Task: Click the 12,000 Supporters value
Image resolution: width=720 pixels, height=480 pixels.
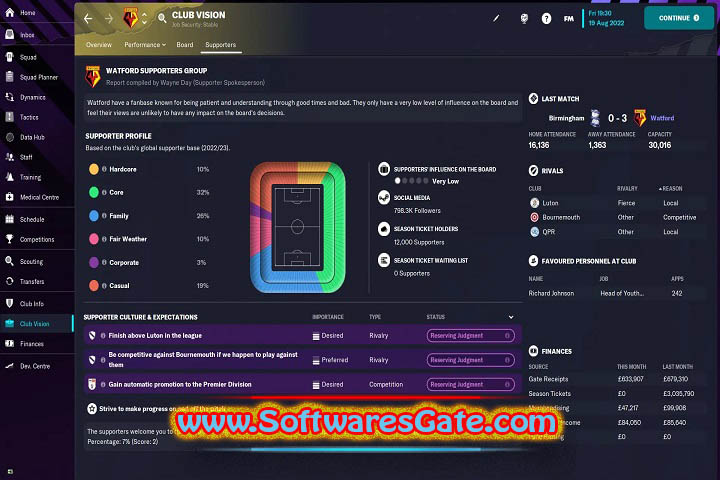Action: point(419,242)
